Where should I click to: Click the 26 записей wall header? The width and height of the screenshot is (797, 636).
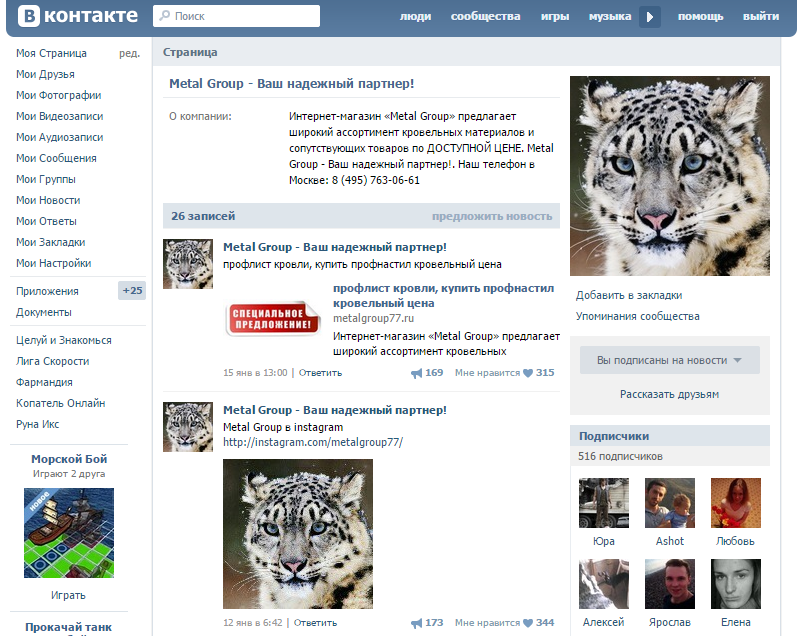pyautogui.click(x=203, y=216)
